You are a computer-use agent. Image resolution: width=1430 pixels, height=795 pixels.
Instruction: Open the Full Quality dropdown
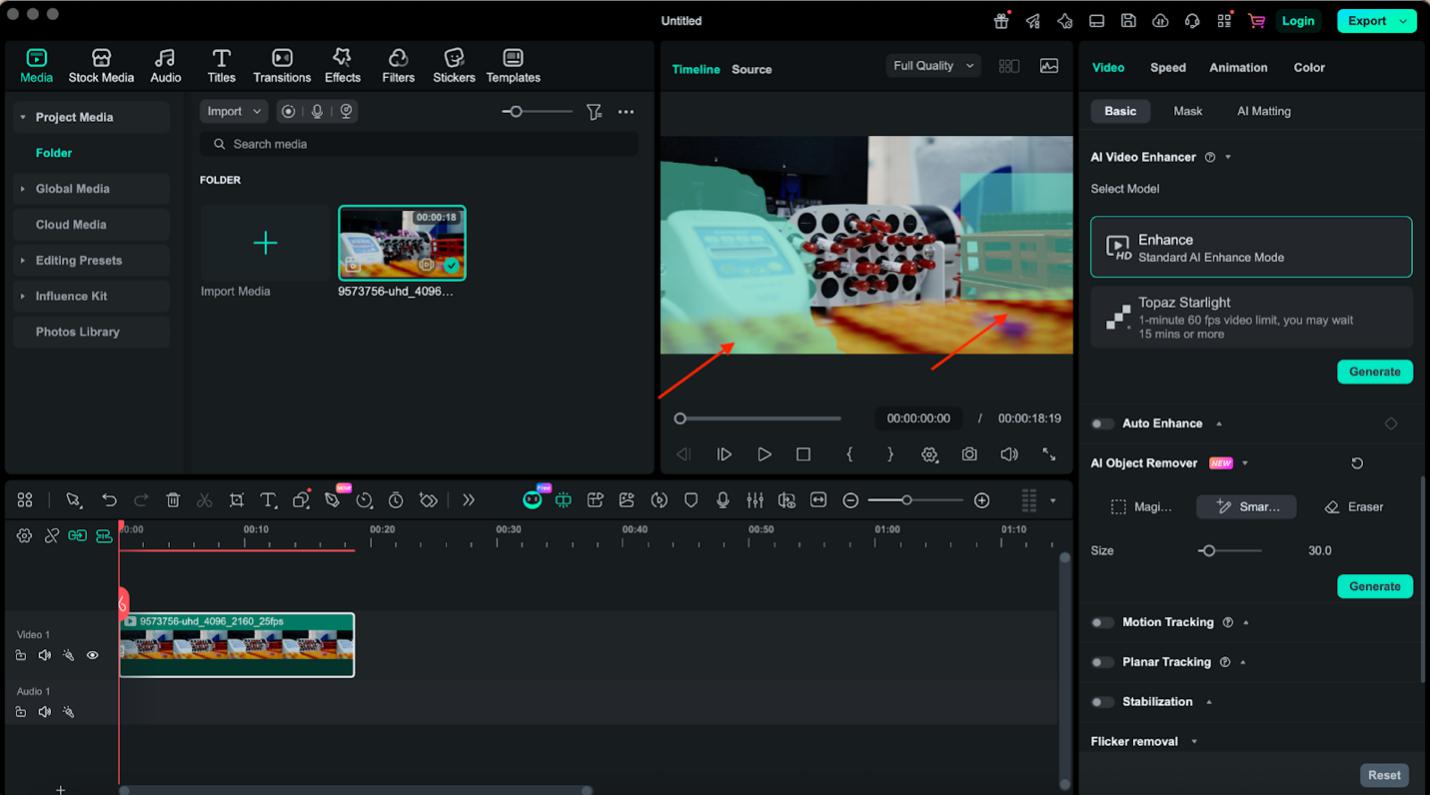coord(932,66)
